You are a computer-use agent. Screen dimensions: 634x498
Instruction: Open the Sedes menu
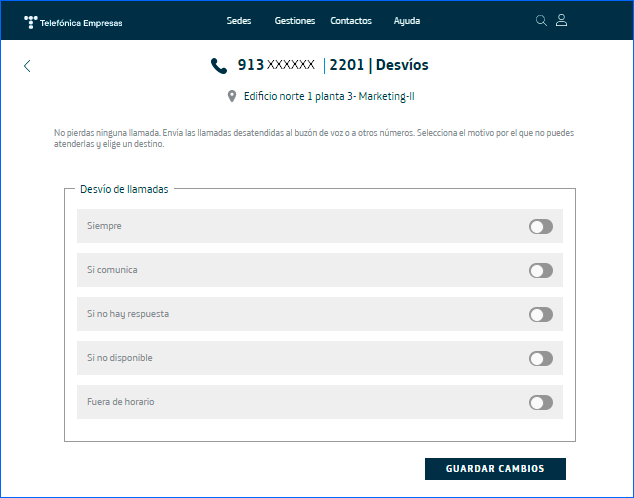tap(239, 21)
